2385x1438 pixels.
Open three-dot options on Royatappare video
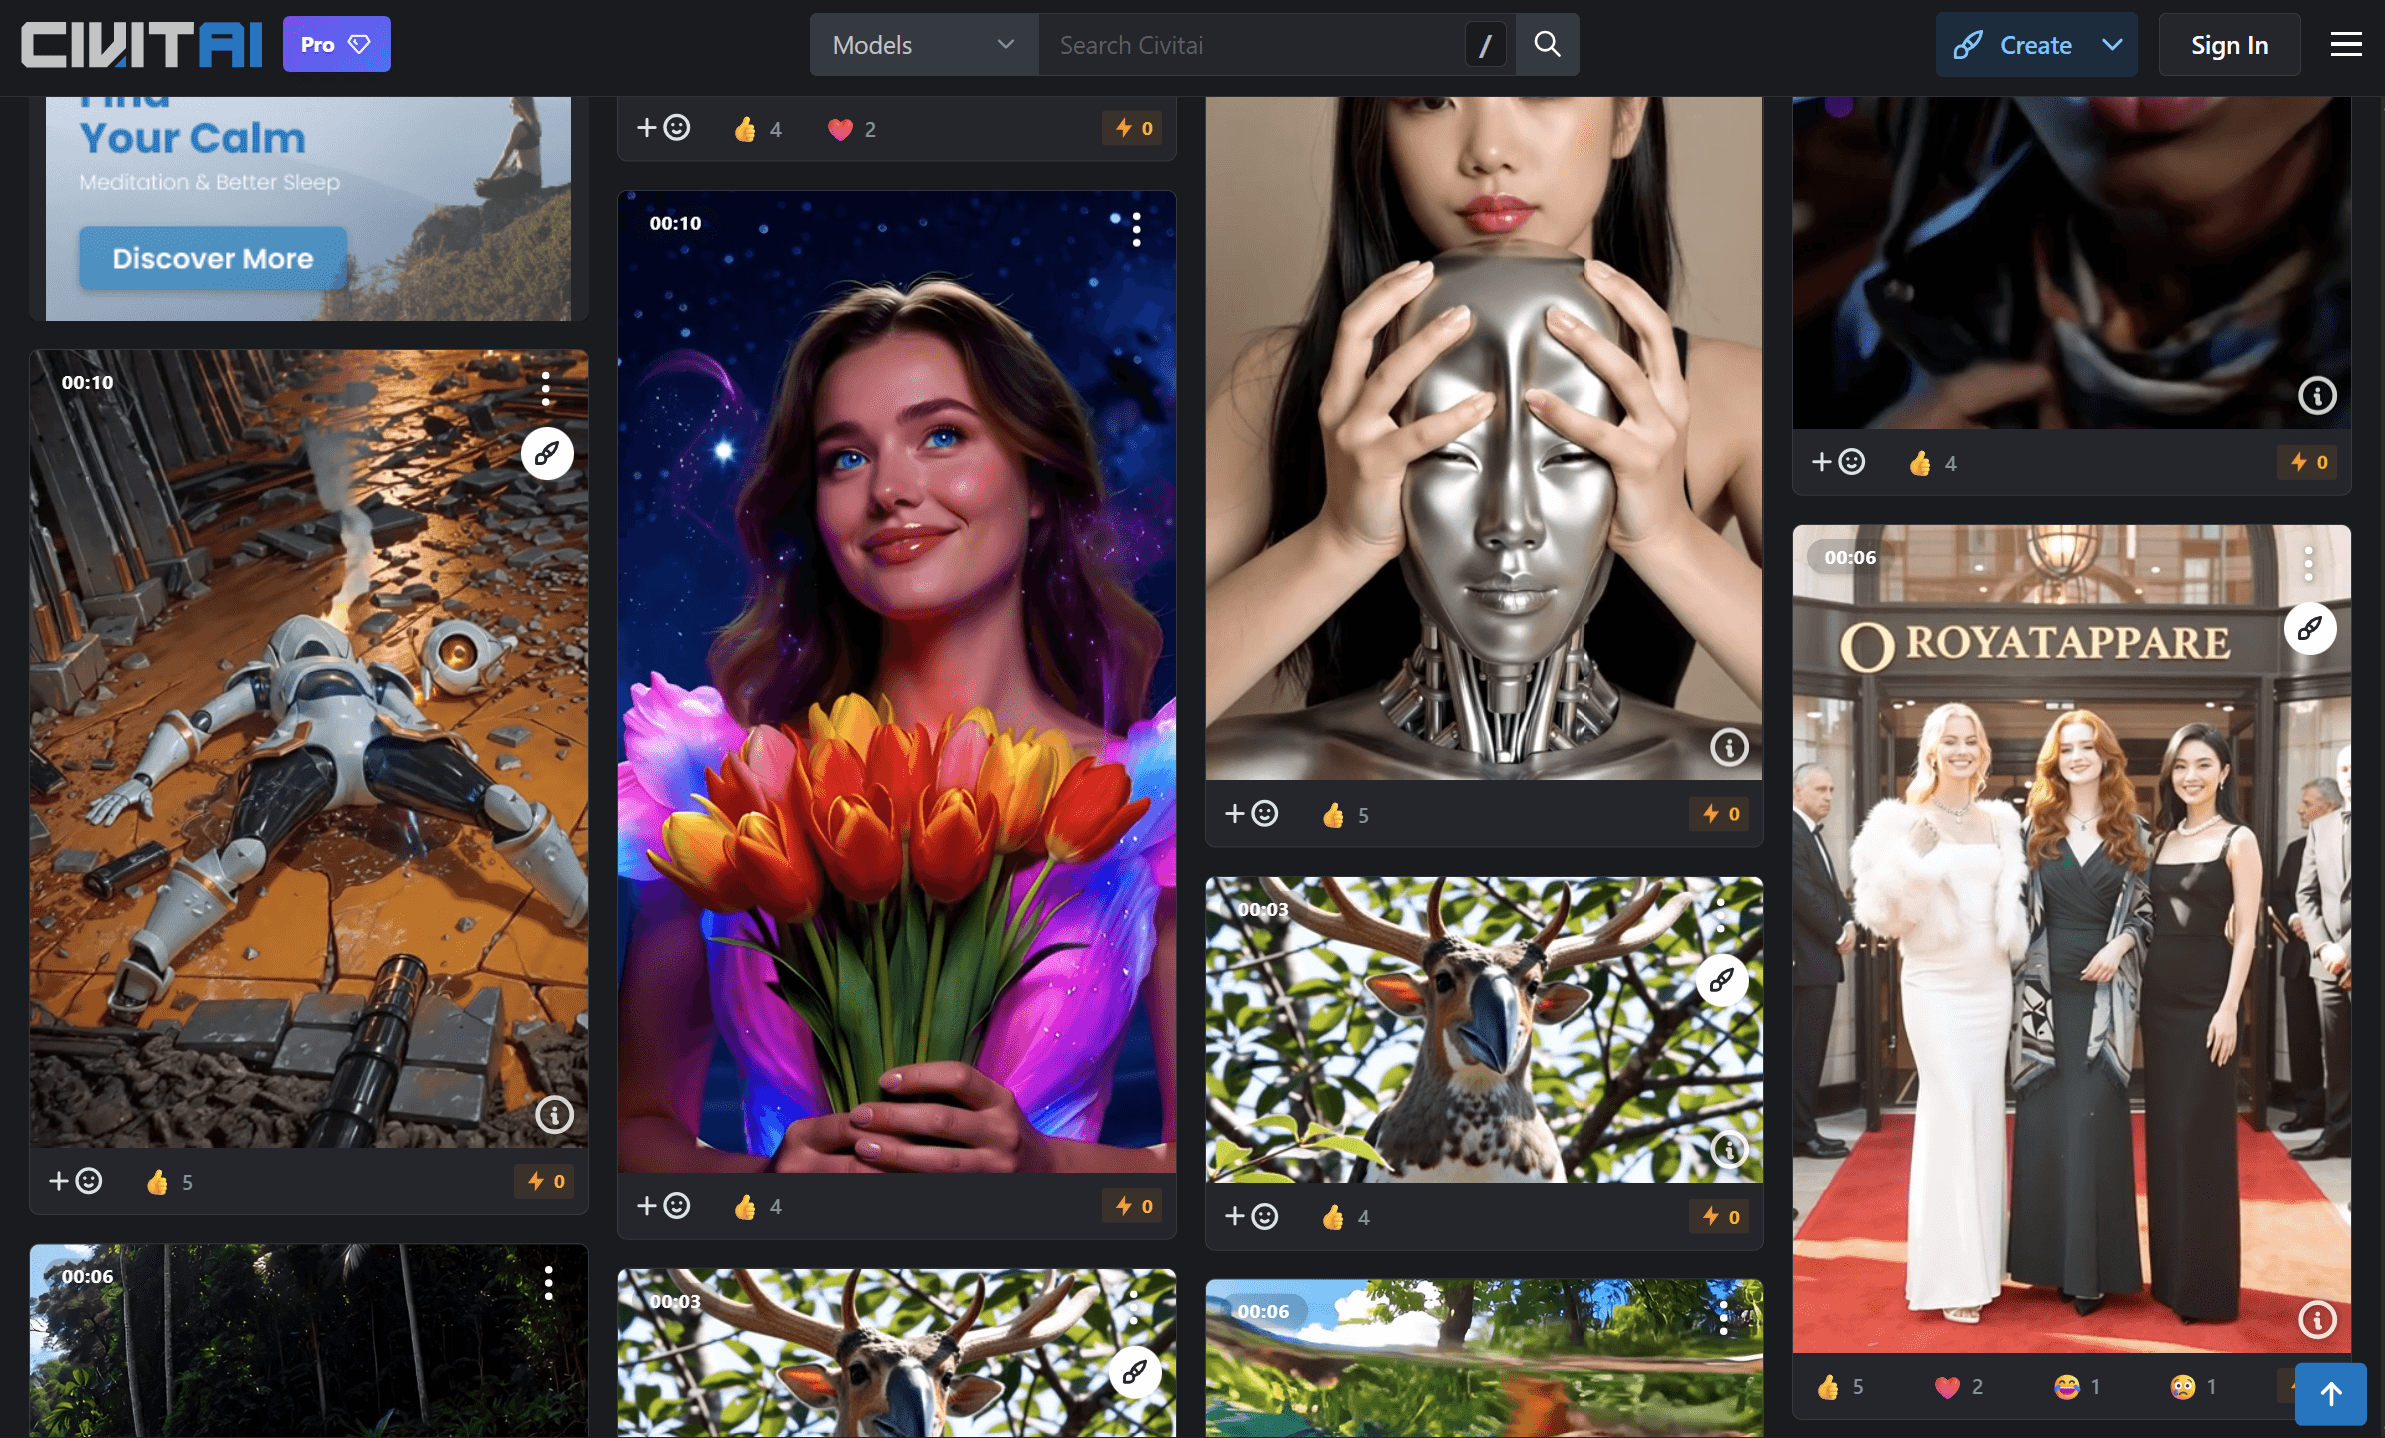2308,564
